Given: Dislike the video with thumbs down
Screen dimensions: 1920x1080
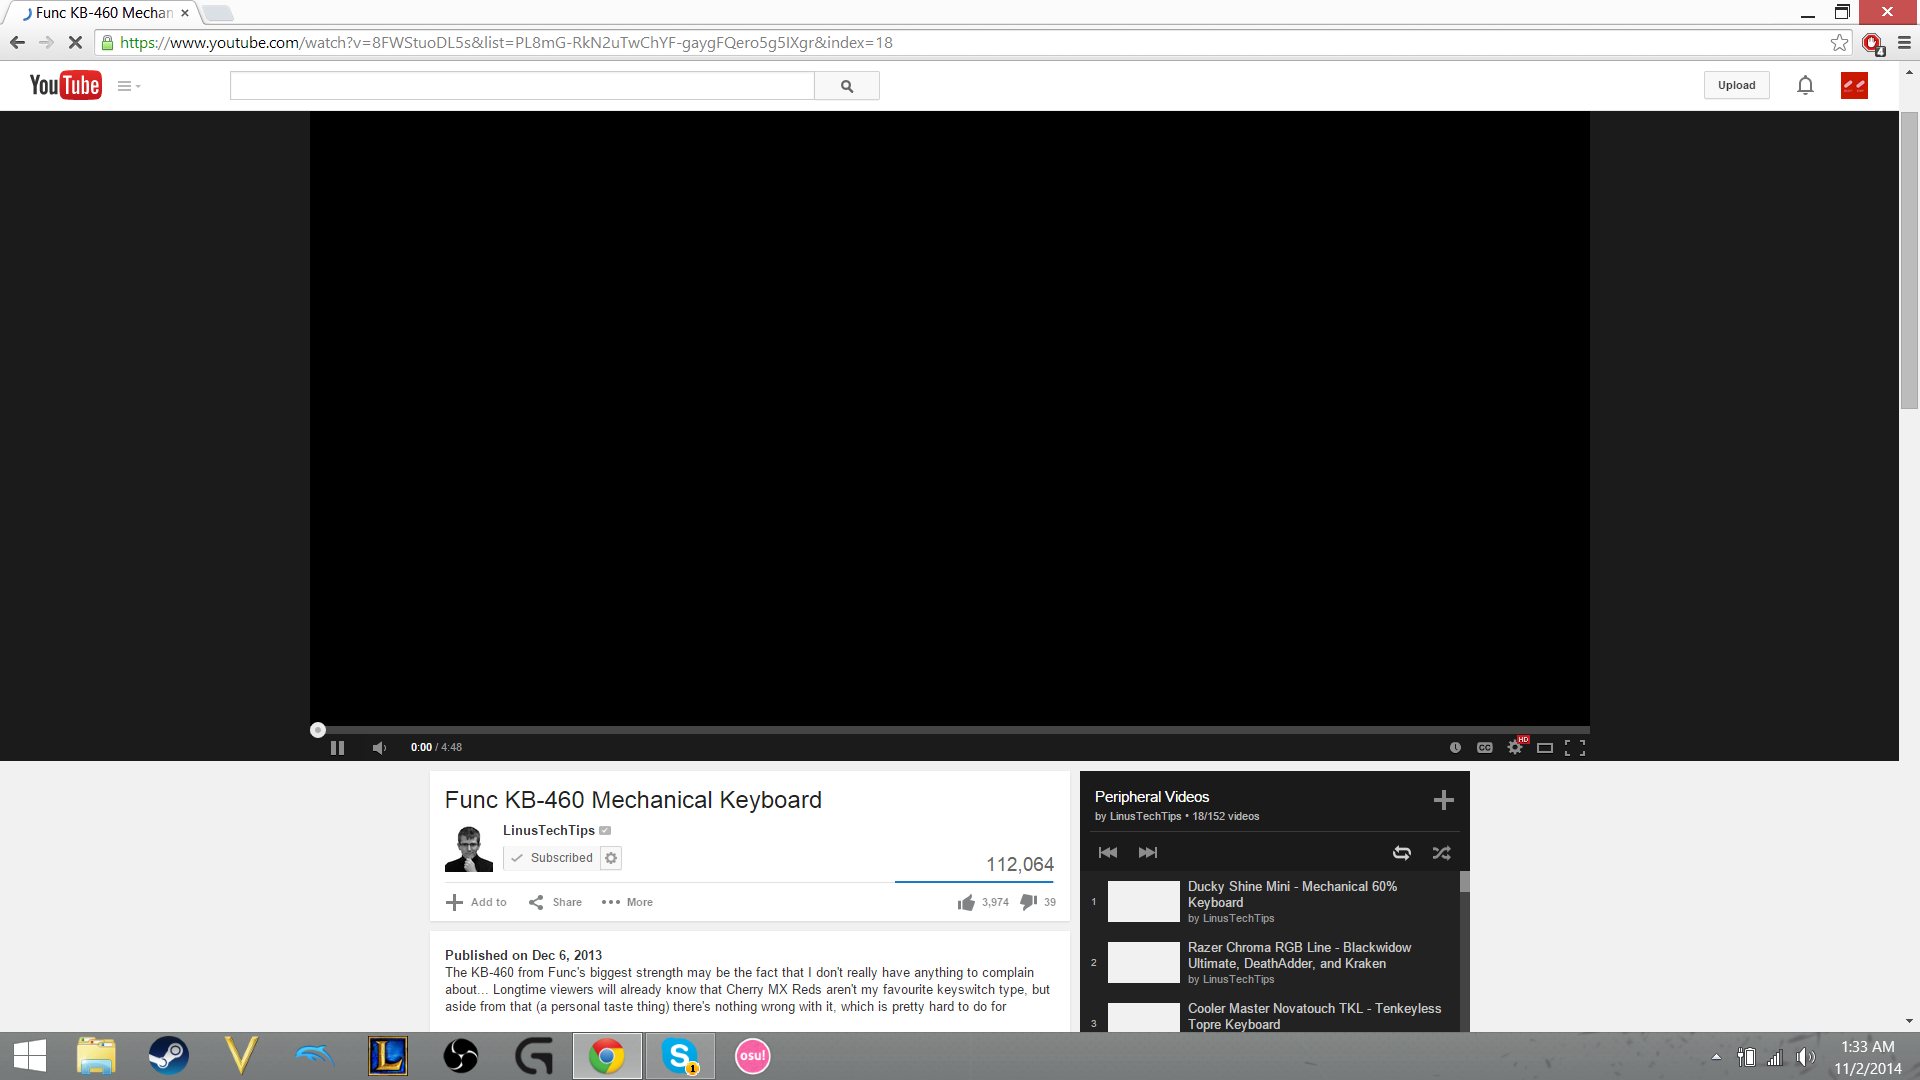Looking at the screenshot, I should pyautogui.click(x=1028, y=902).
